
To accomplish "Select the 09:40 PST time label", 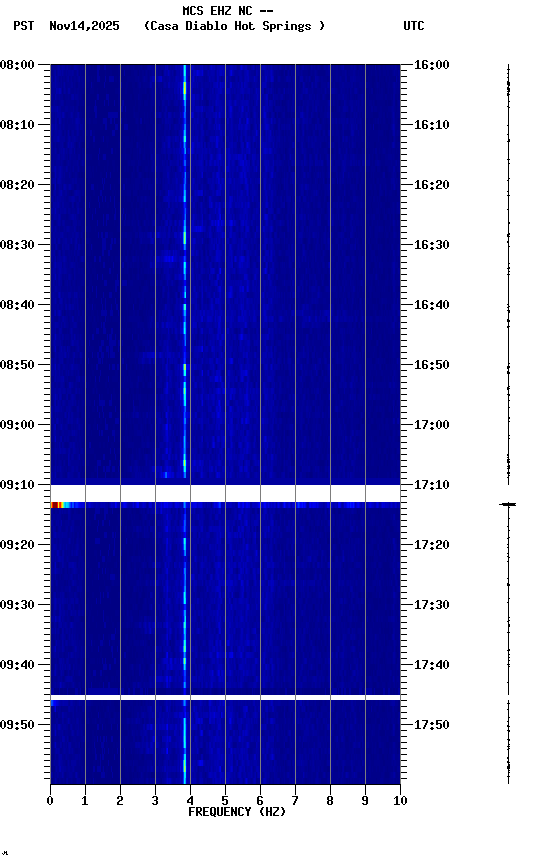I will [17, 665].
